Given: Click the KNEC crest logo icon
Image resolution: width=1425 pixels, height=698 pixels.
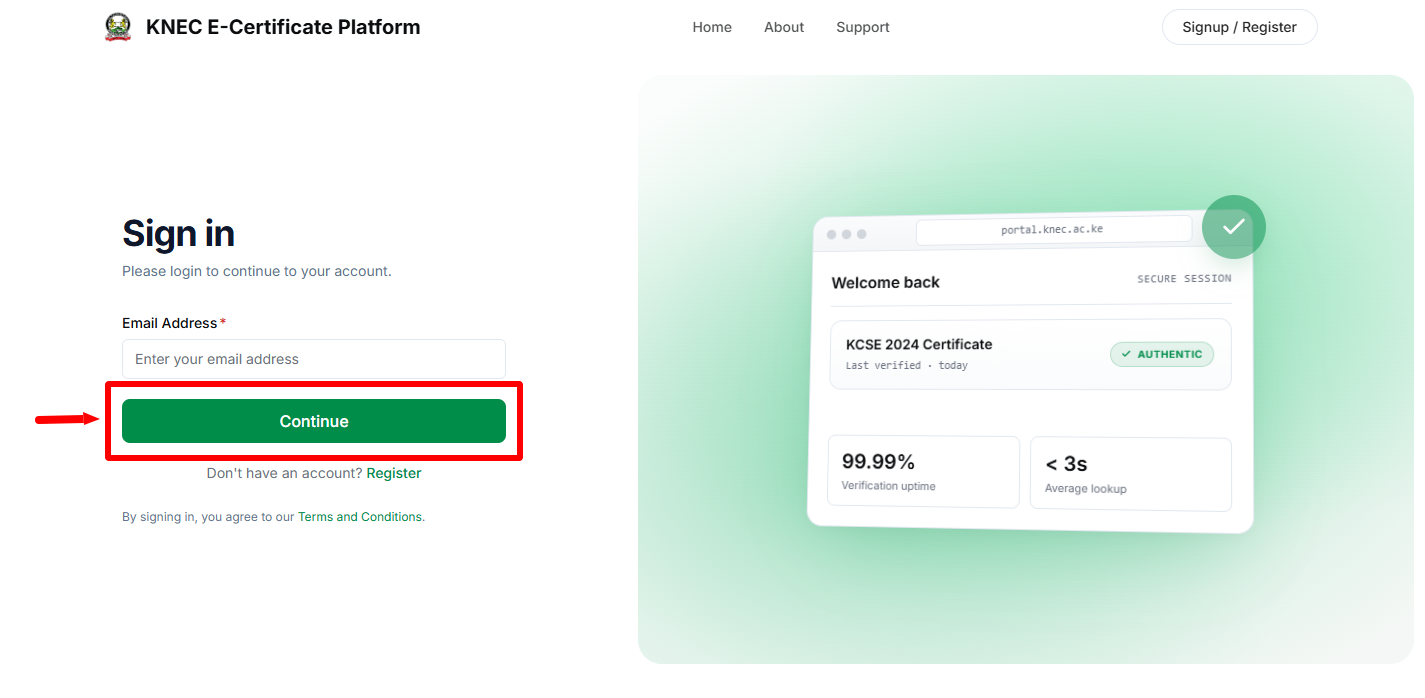Looking at the screenshot, I should pos(118,27).
